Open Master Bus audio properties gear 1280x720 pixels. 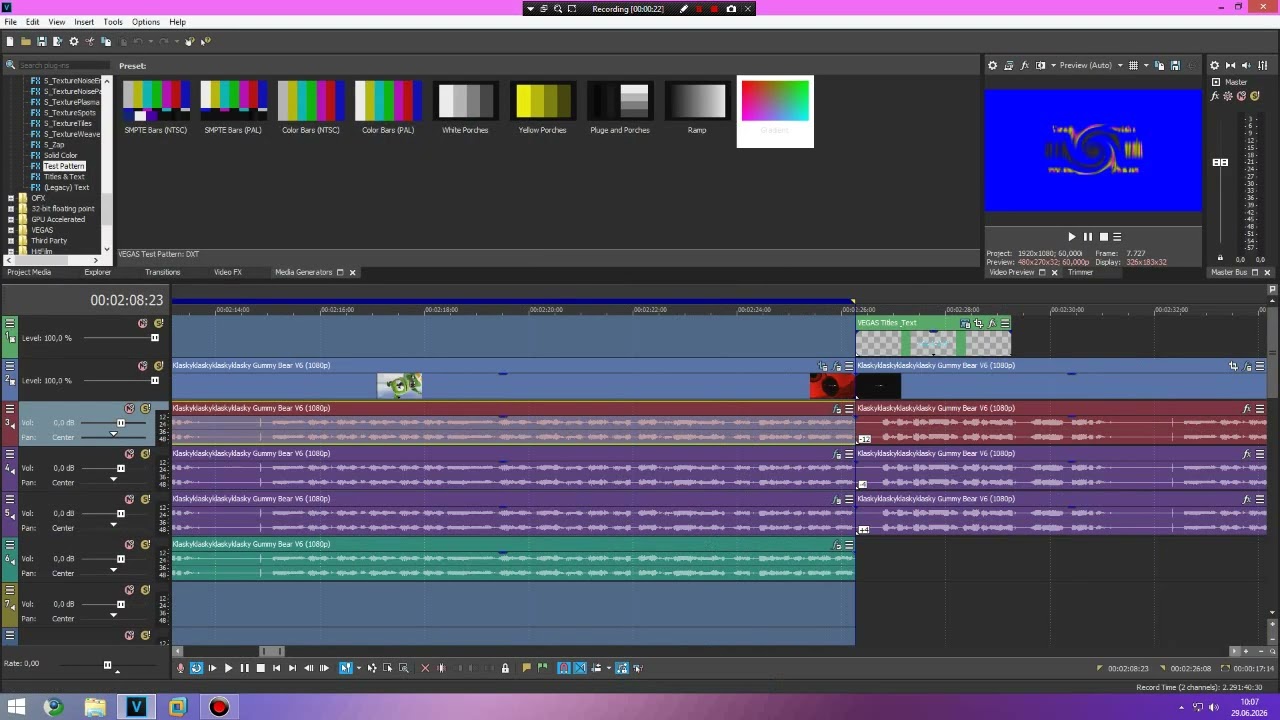coord(1215,65)
